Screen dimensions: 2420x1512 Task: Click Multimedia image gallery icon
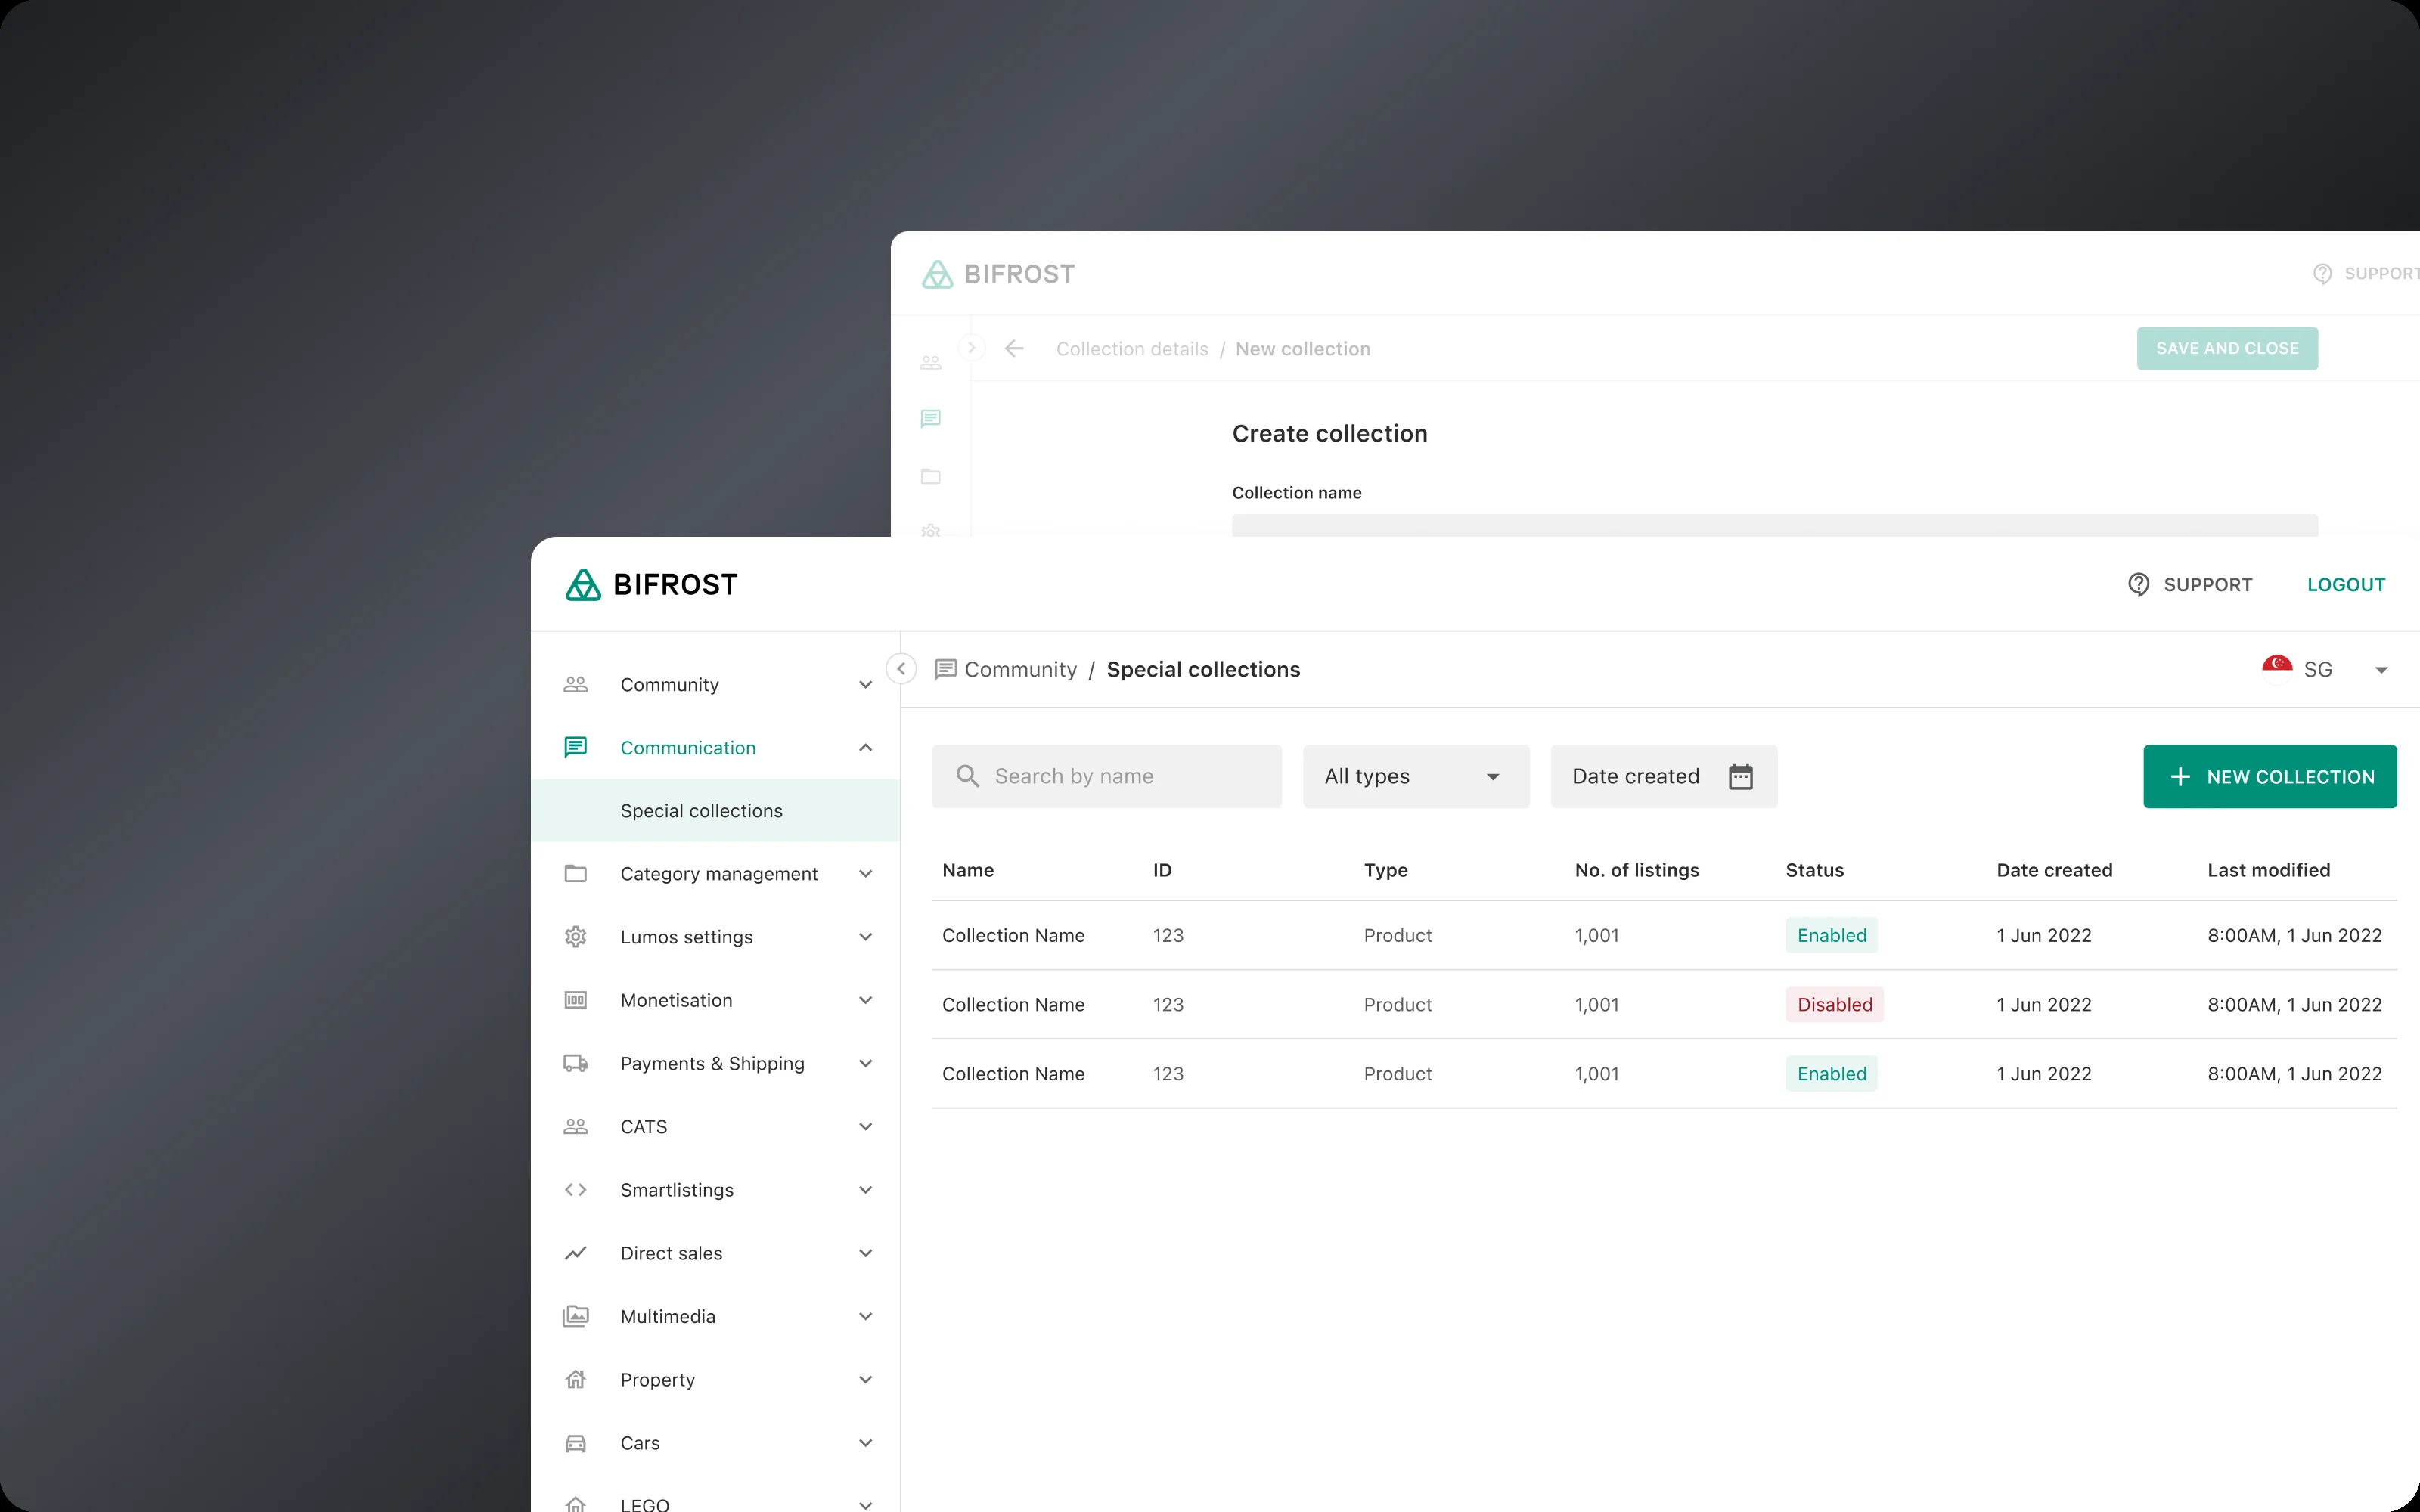pos(576,1316)
